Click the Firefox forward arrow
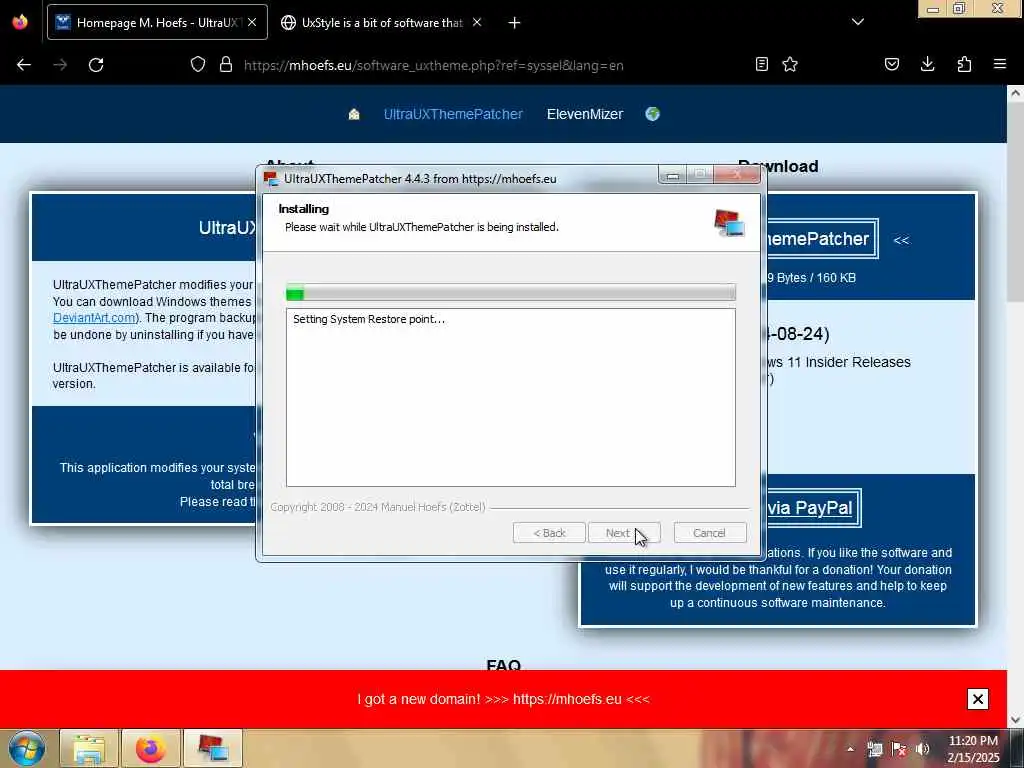1024x768 pixels. (x=60, y=65)
